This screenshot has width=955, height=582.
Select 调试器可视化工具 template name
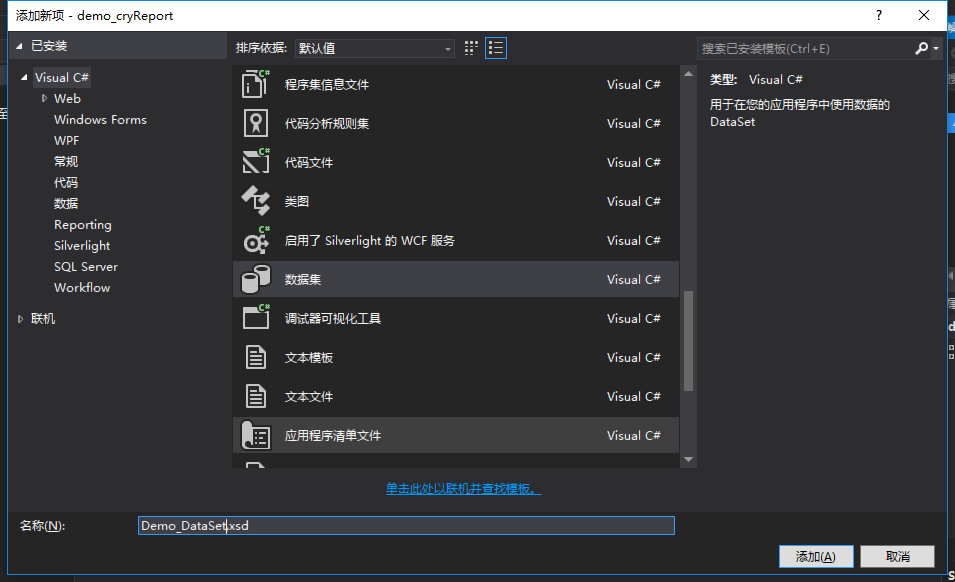click(333, 318)
